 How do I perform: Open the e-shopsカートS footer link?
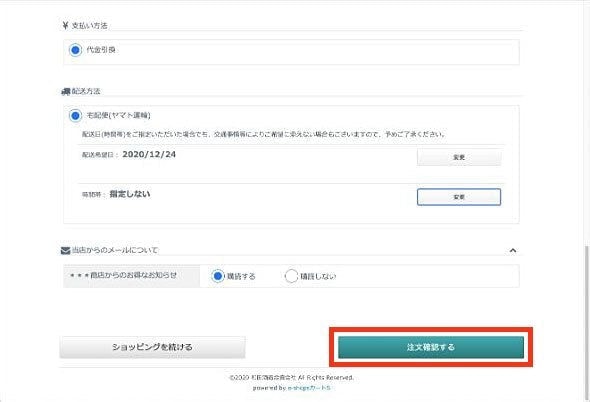click(309, 388)
